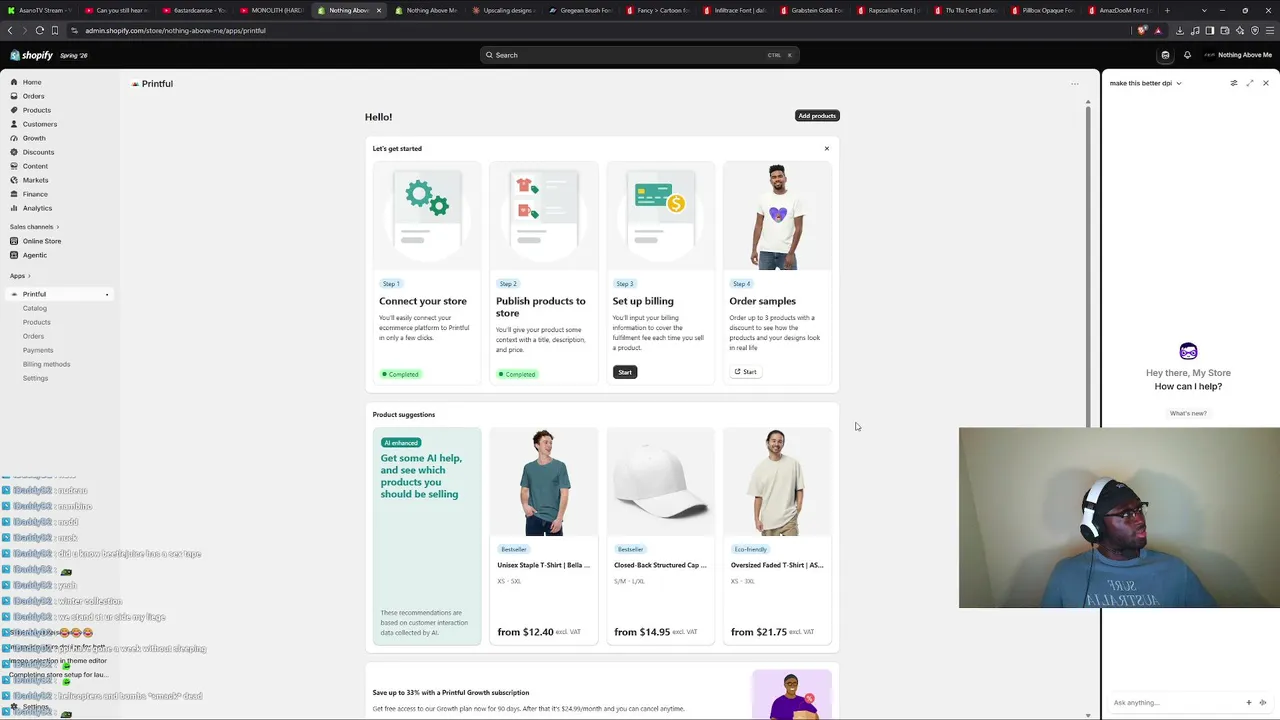Click the Agentic channel icon
The image size is (1280, 720).
[x=14, y=255]
